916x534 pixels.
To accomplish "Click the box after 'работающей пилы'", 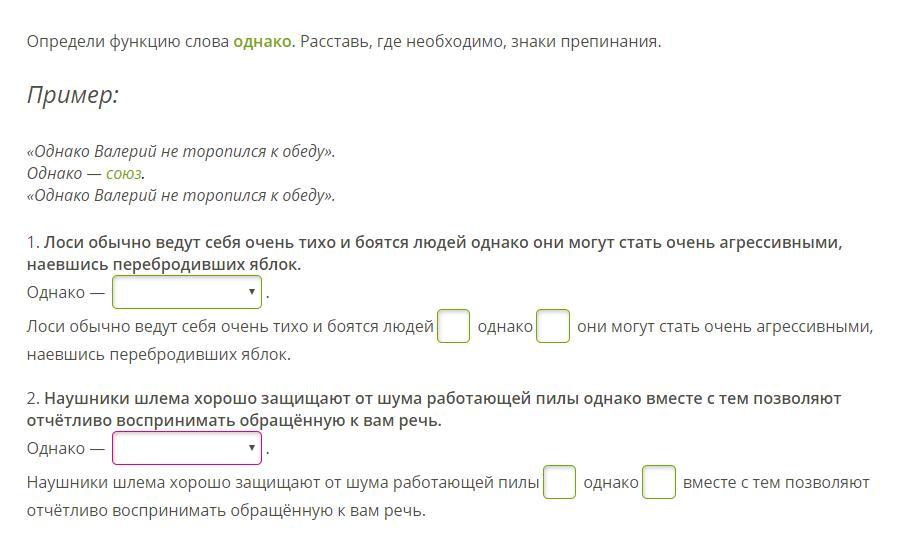I will coord(559,482).
